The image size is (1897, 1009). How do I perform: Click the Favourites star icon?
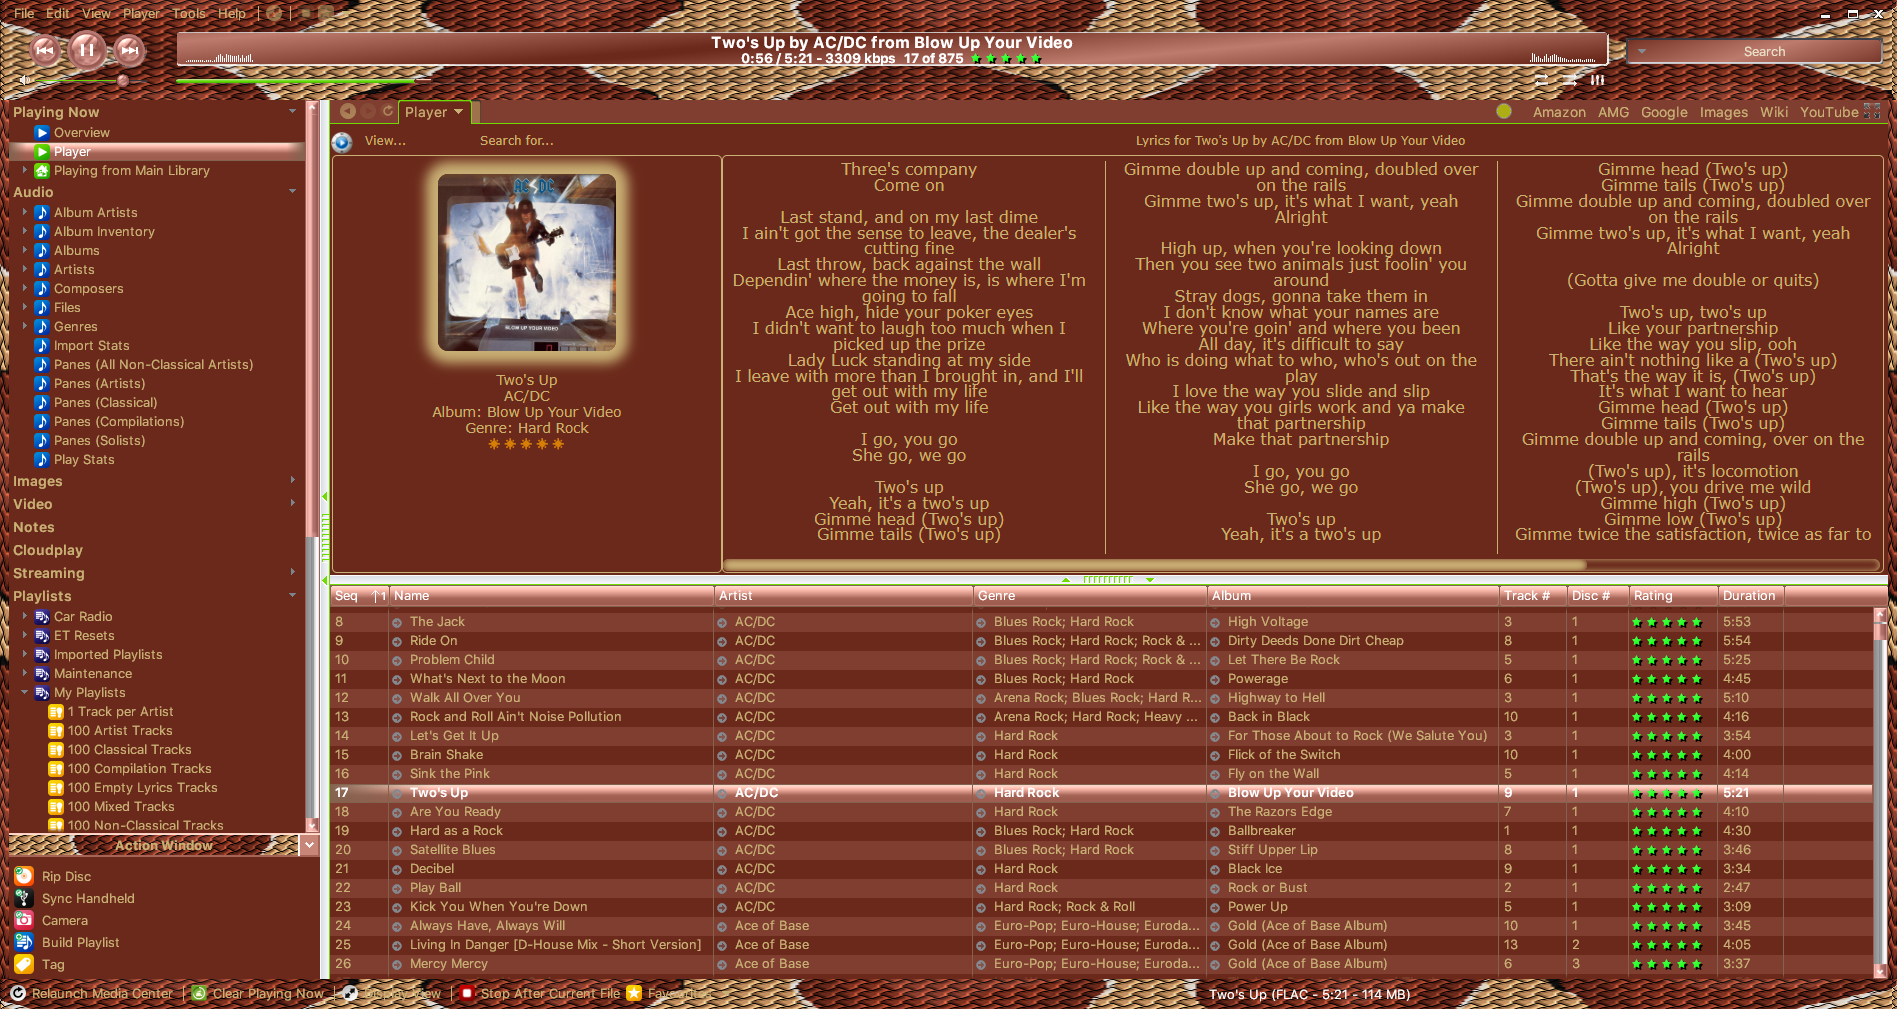pyautogui.click(x=633, y=993)
